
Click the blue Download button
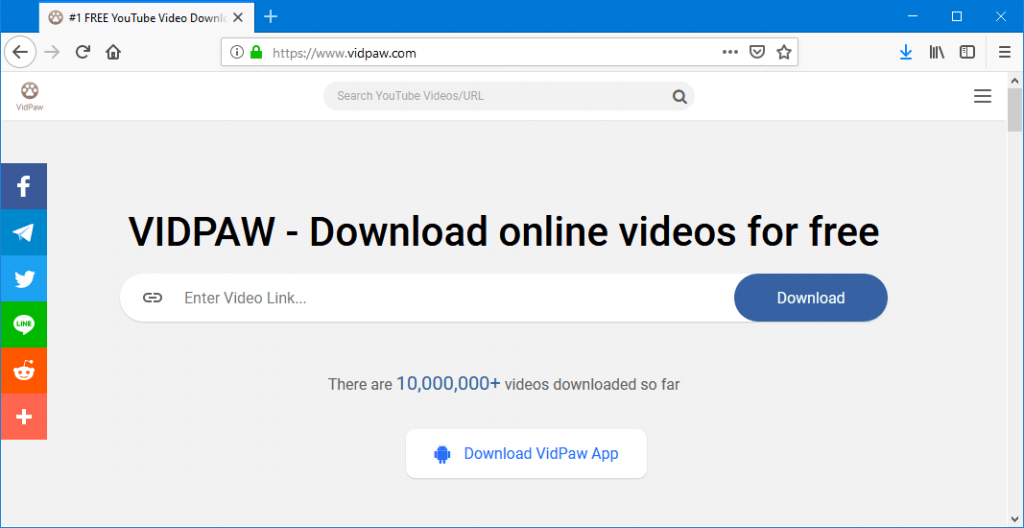click(810, 298)
